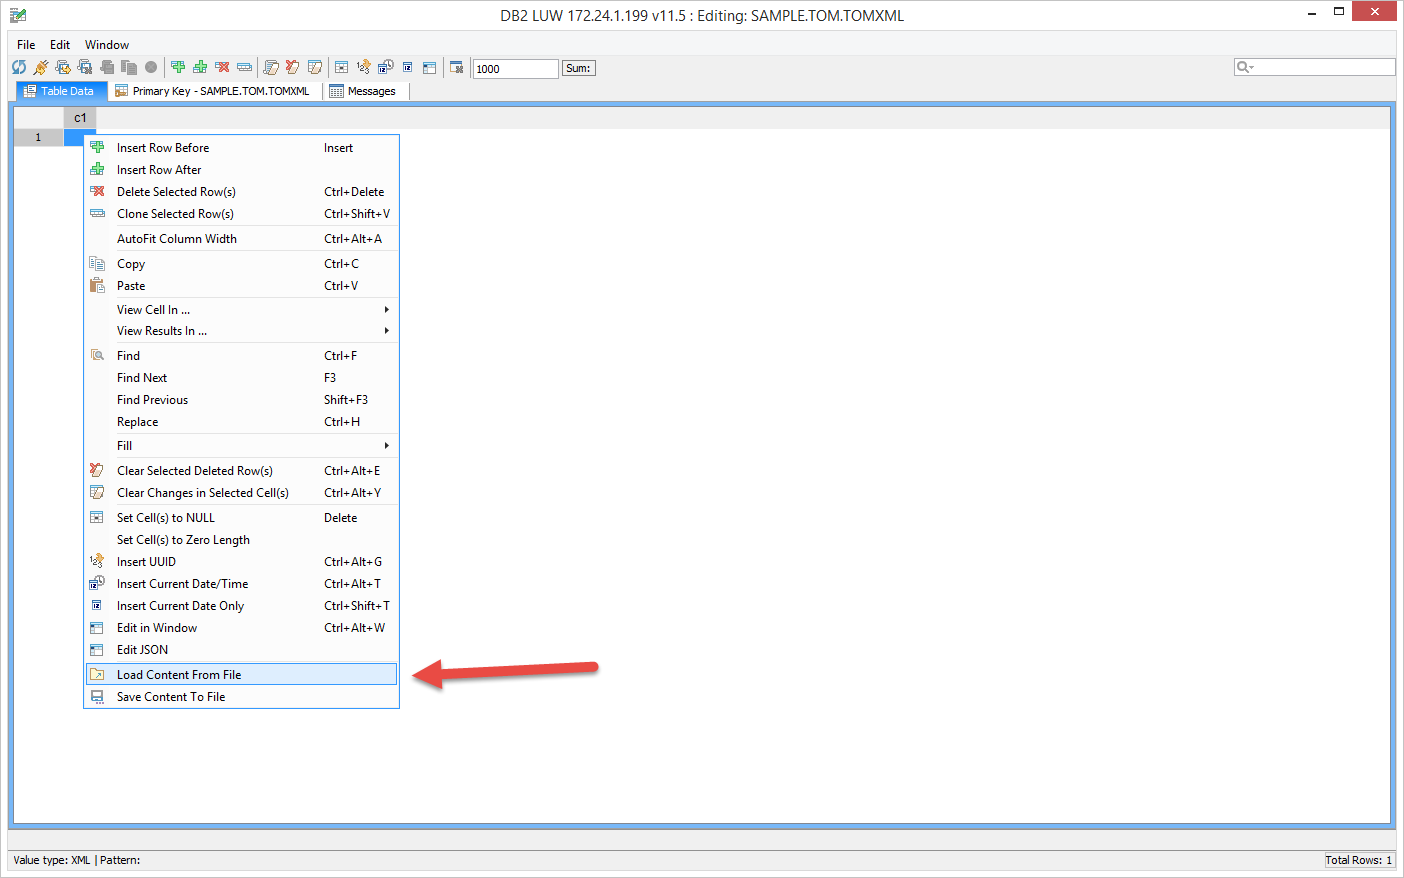
Task: Select Insert UUID from the context menu
Action: [242, 562]
